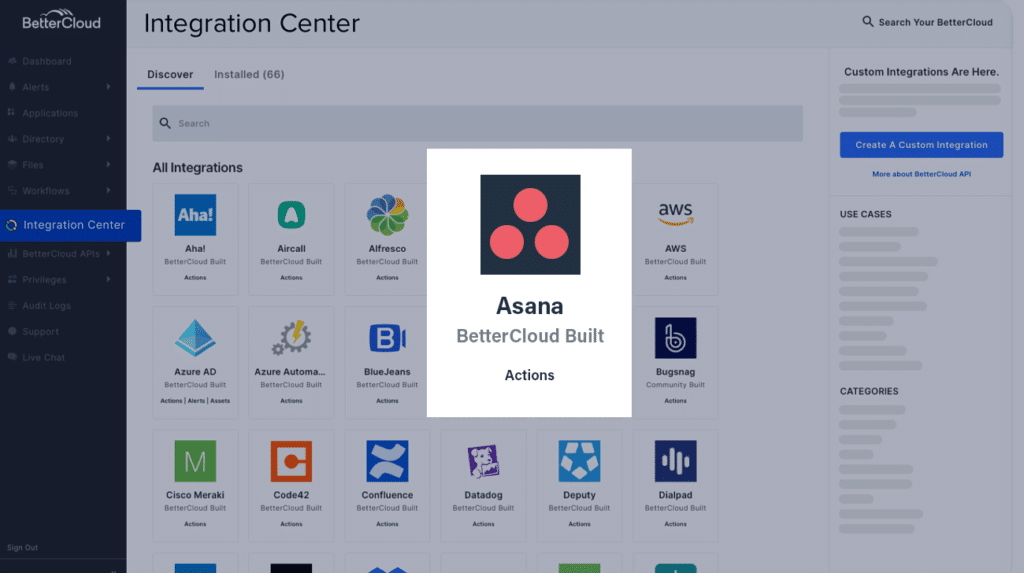
Task: Click the CATEGORIES heading
Action: pyautogui.click(x=869, y=391)
